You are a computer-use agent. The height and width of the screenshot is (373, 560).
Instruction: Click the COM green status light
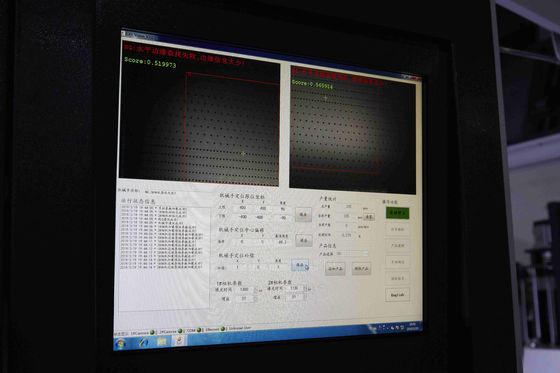[x=199, y=330]
